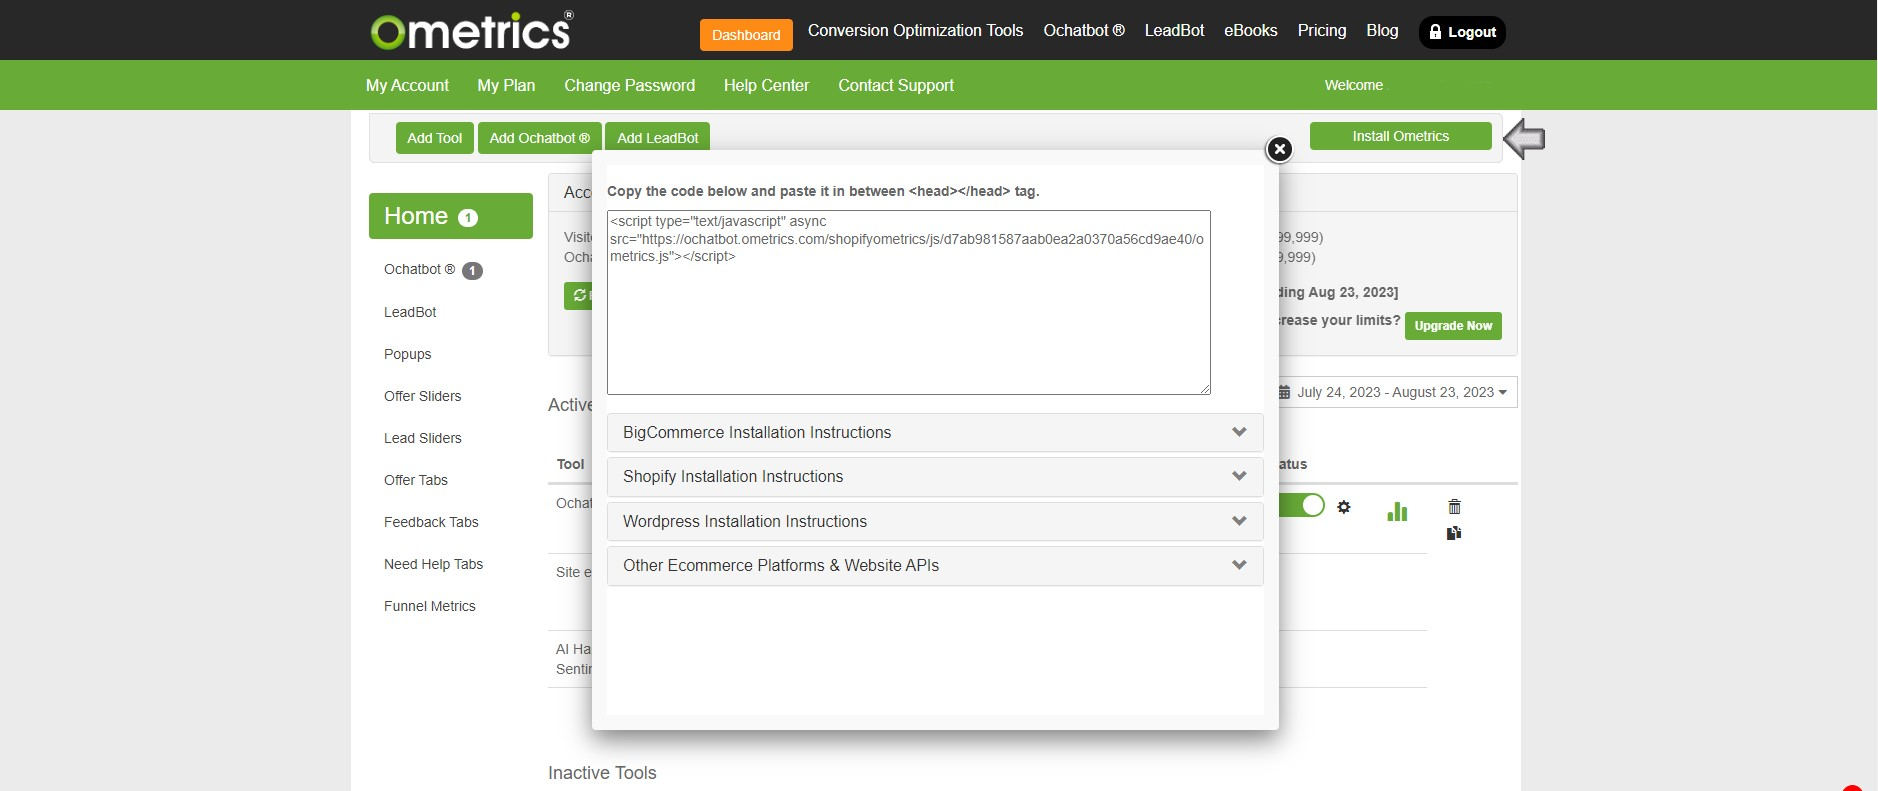Open LeadBot in the top navigation
Image resolution: width=1878 pixels, height=791 pixels.
(x=1174, y=31)
